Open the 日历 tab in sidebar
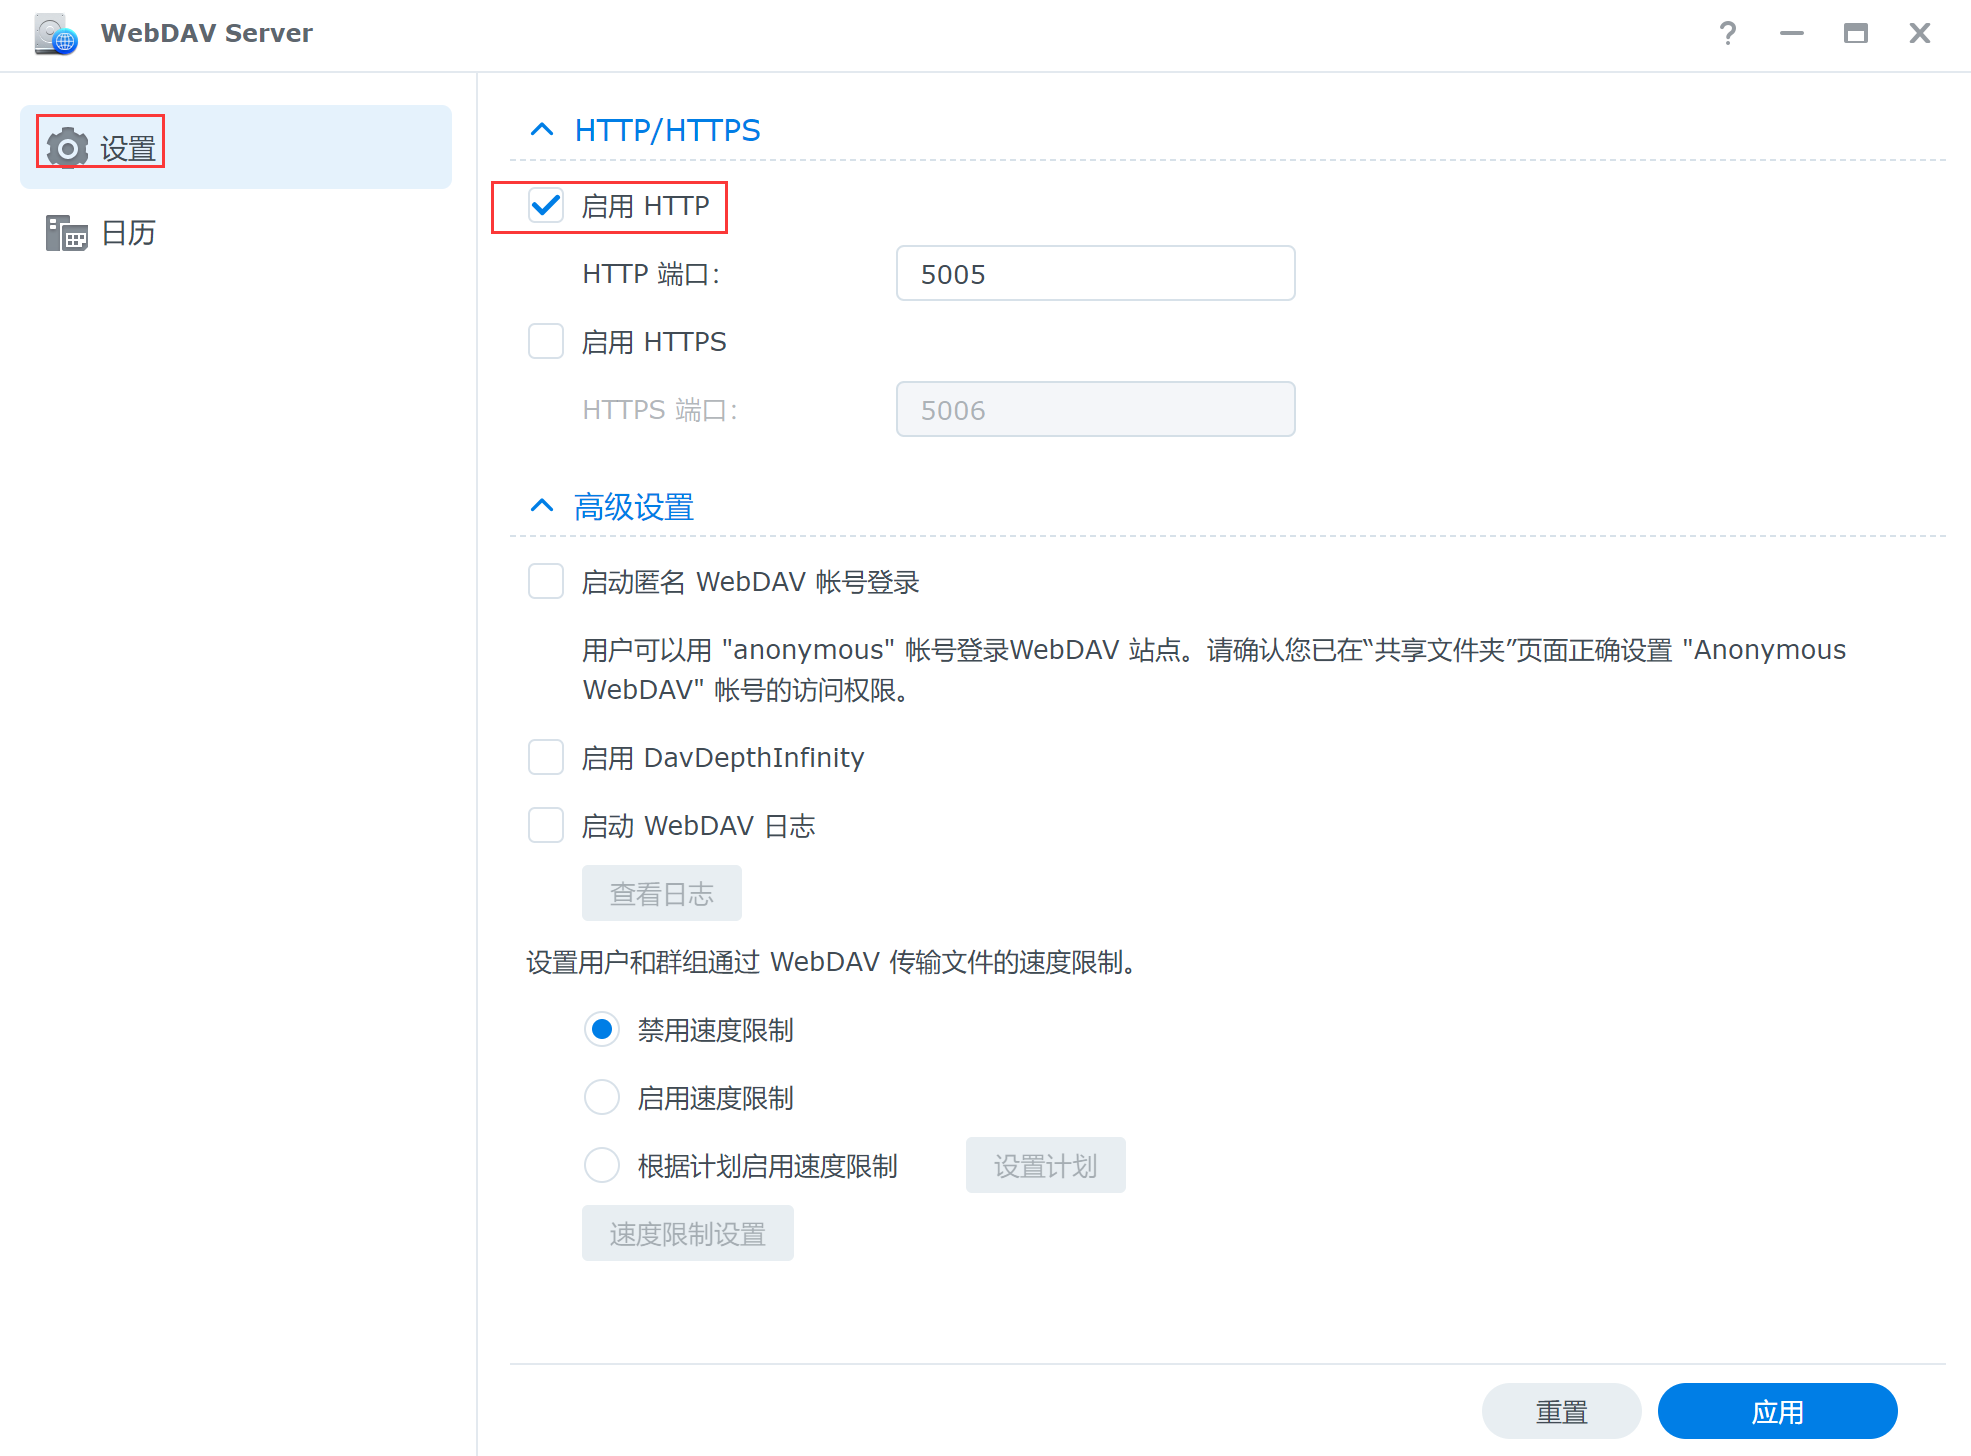The width and height of the screenshot is (1971, 1456). (128, 233)
